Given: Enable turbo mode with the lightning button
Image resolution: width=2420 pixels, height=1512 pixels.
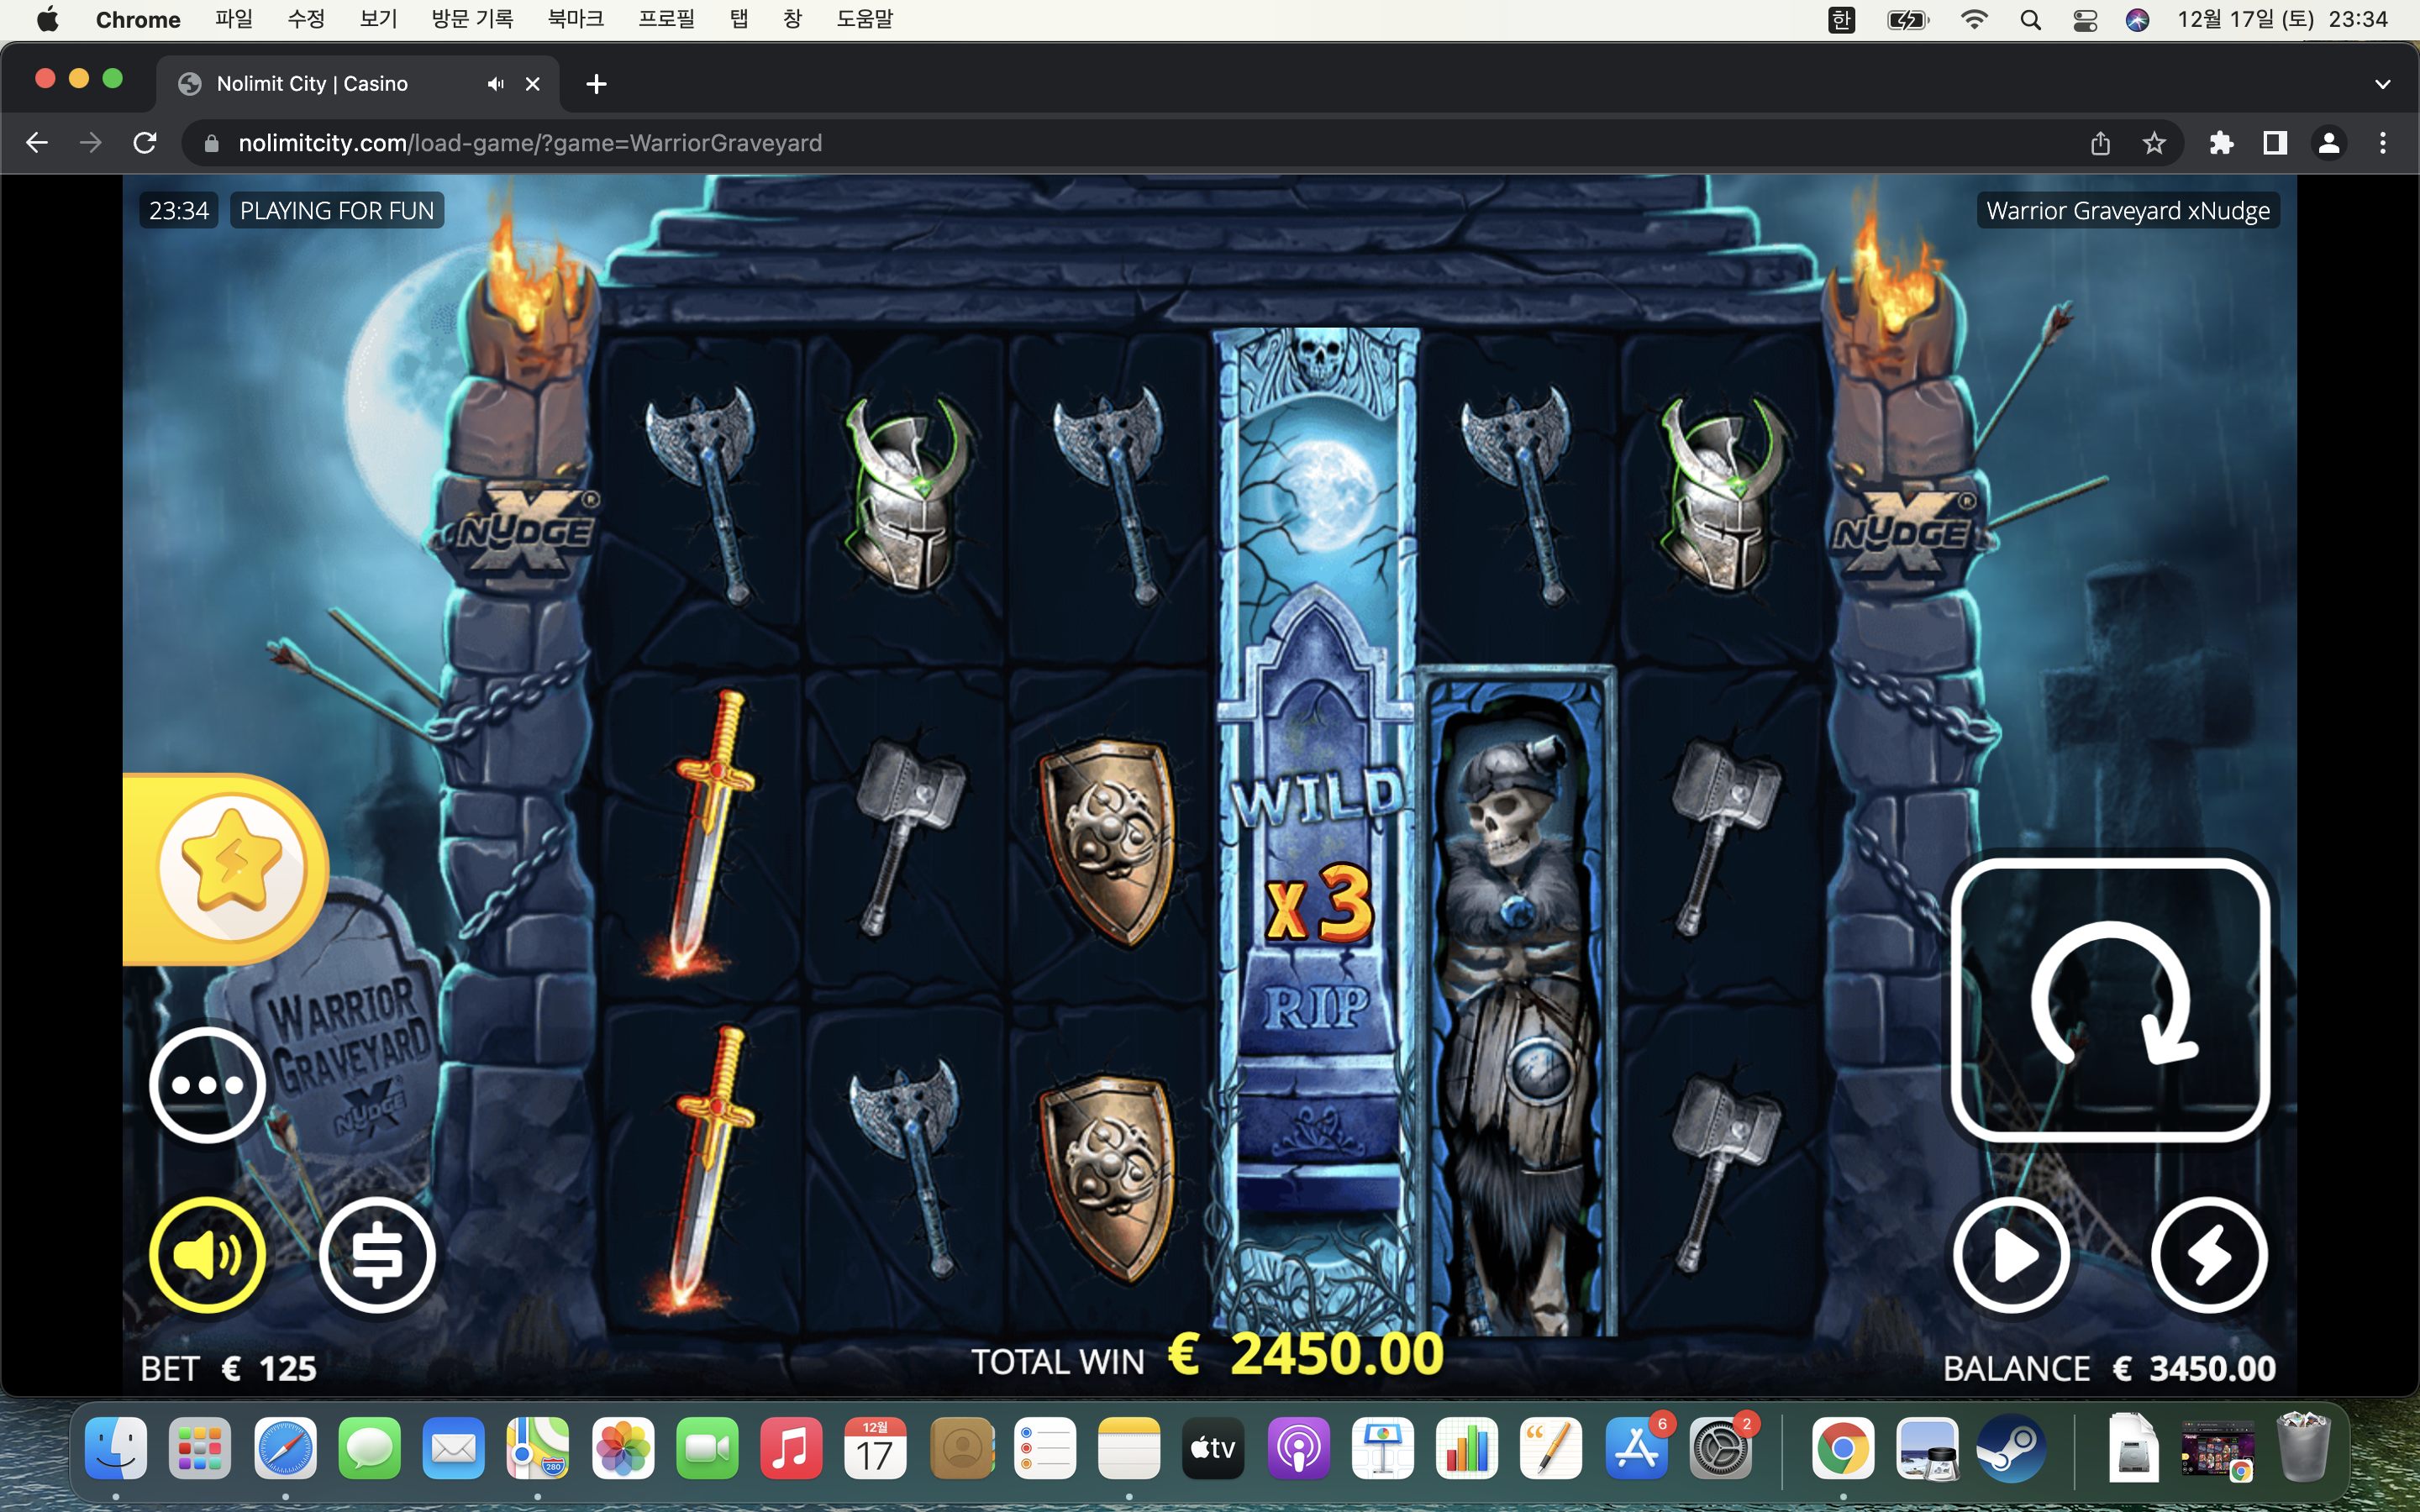Looking at the screenshot, I should pyautogui.click(x=2209, y=1255).
